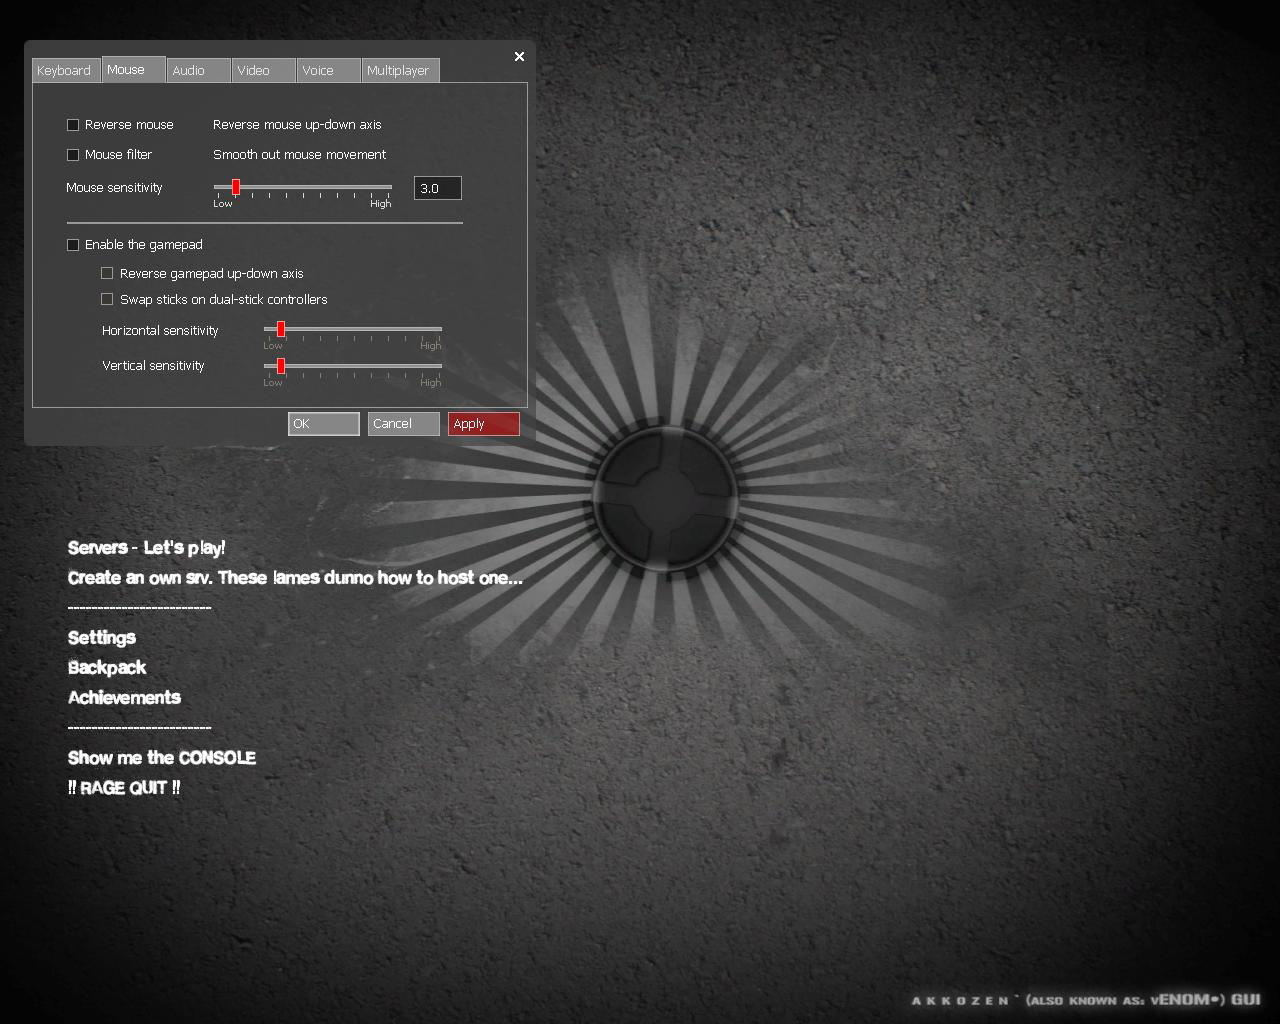Enable Reverse mouse
Screen dimensions: 1280x1024
(73, 124)
